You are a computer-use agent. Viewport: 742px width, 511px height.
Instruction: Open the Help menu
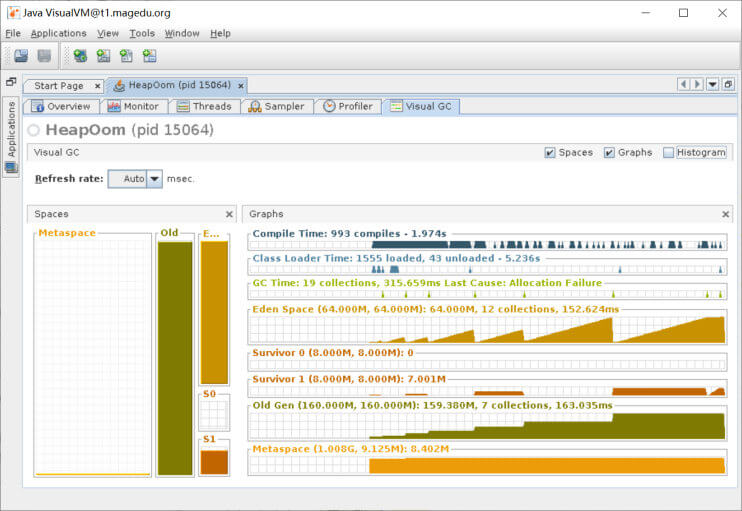[220, 34]
